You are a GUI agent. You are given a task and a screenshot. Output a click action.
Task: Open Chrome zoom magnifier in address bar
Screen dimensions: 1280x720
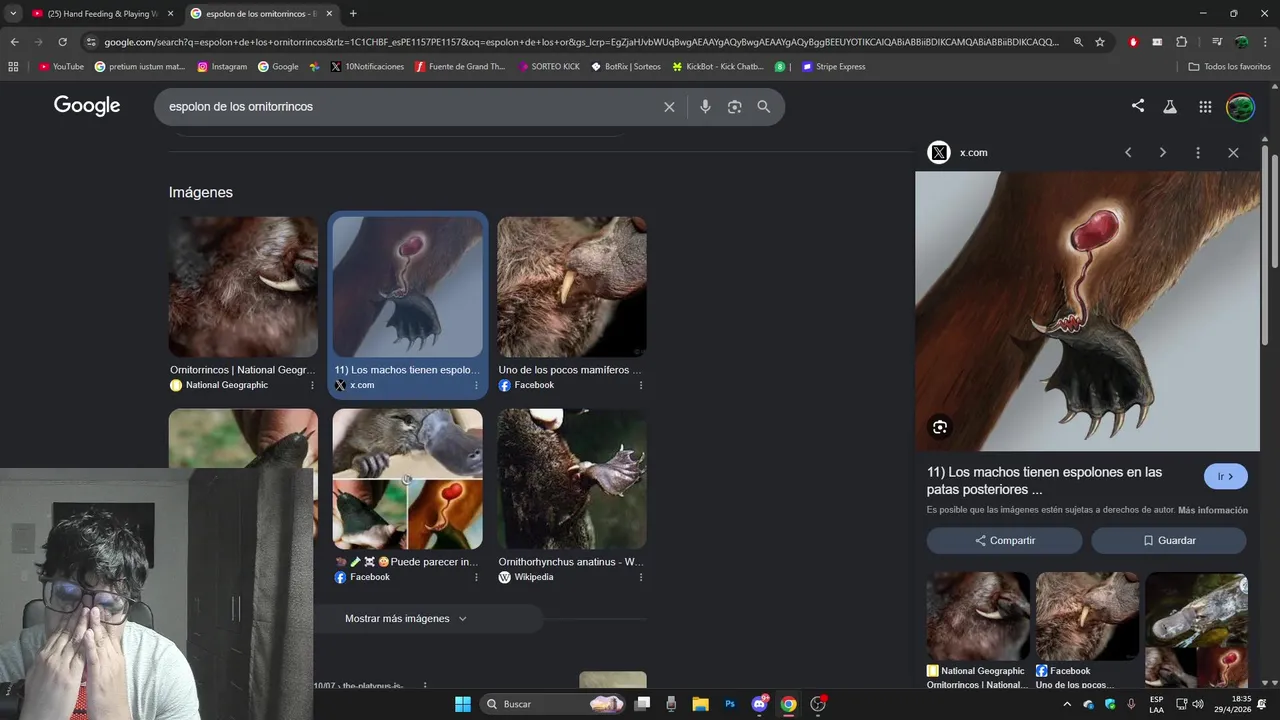pyautogui.click(x=1078, y=42)
